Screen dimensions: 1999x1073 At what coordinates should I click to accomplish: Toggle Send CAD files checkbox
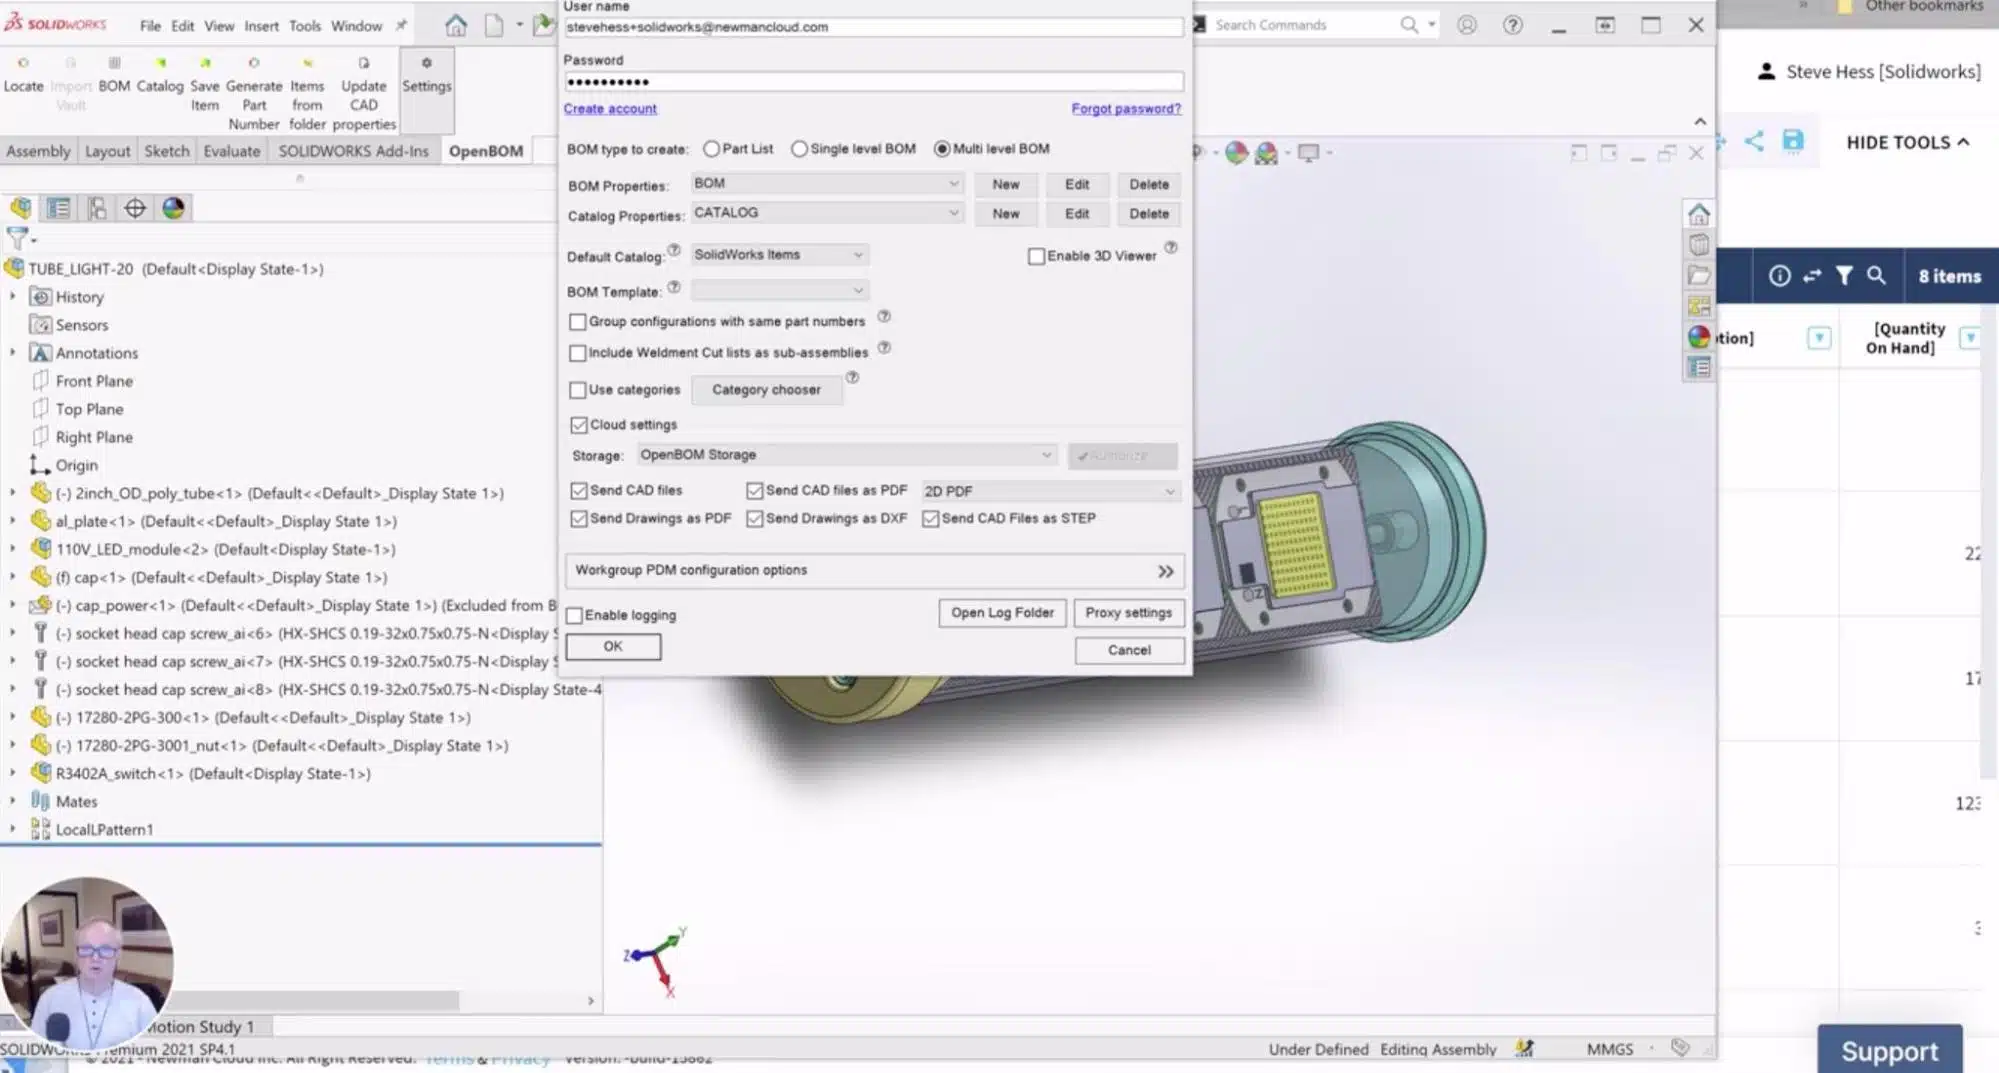[x=579, y=491]
